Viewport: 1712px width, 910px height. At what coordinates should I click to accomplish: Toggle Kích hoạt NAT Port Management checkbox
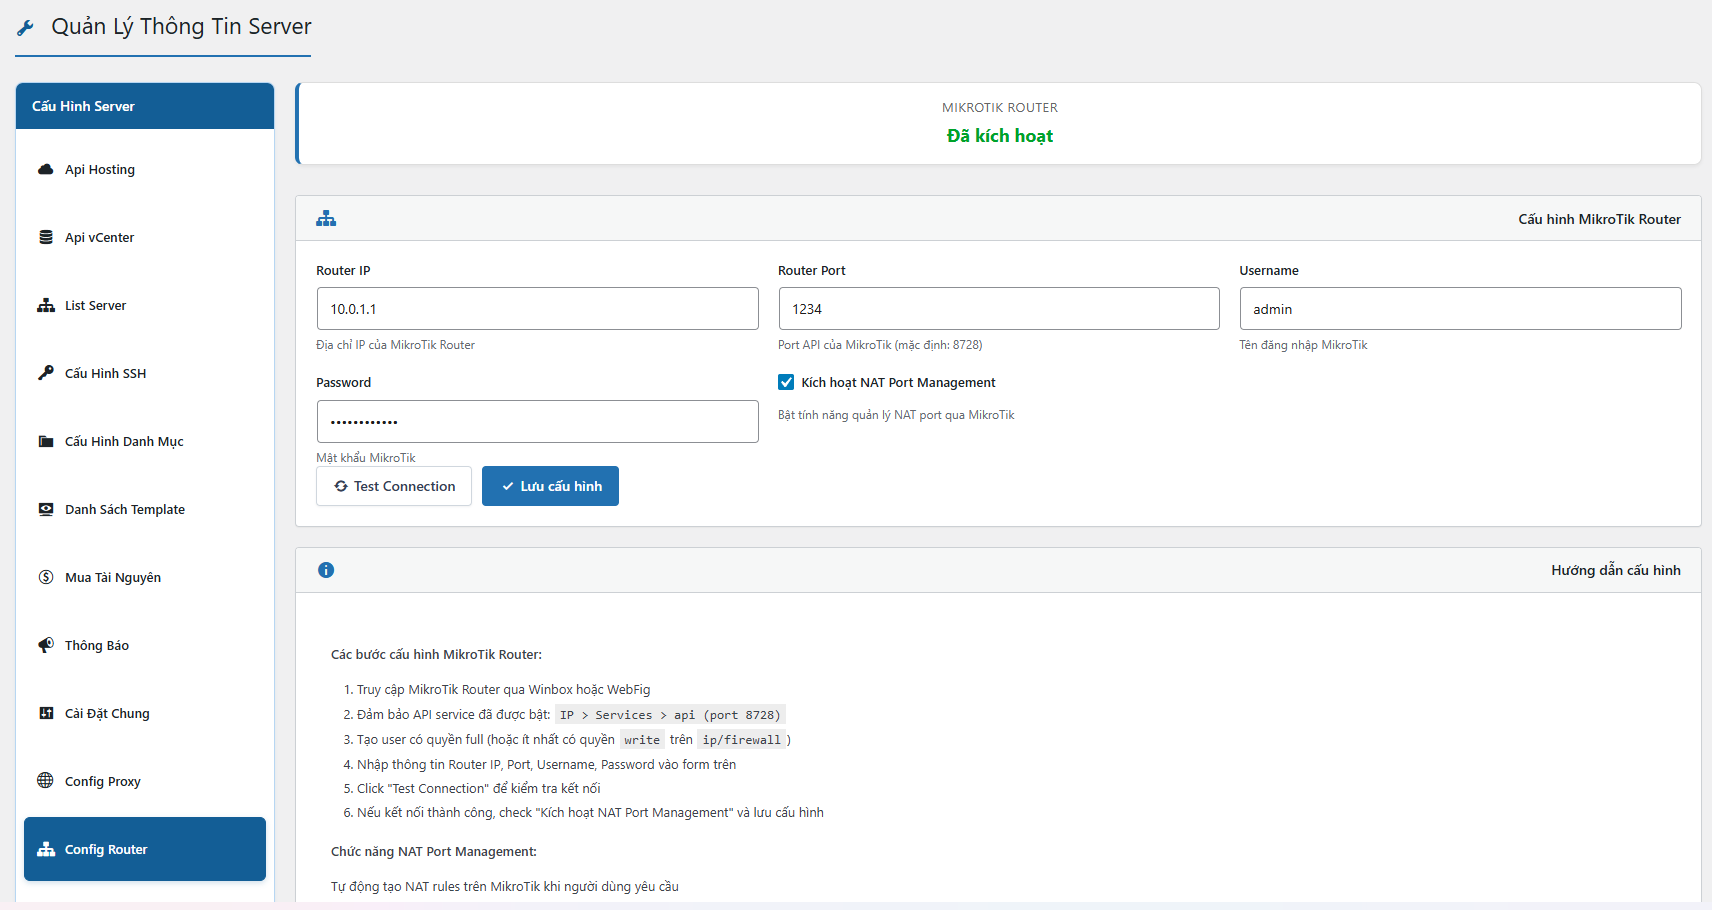(x=786, y=382)
